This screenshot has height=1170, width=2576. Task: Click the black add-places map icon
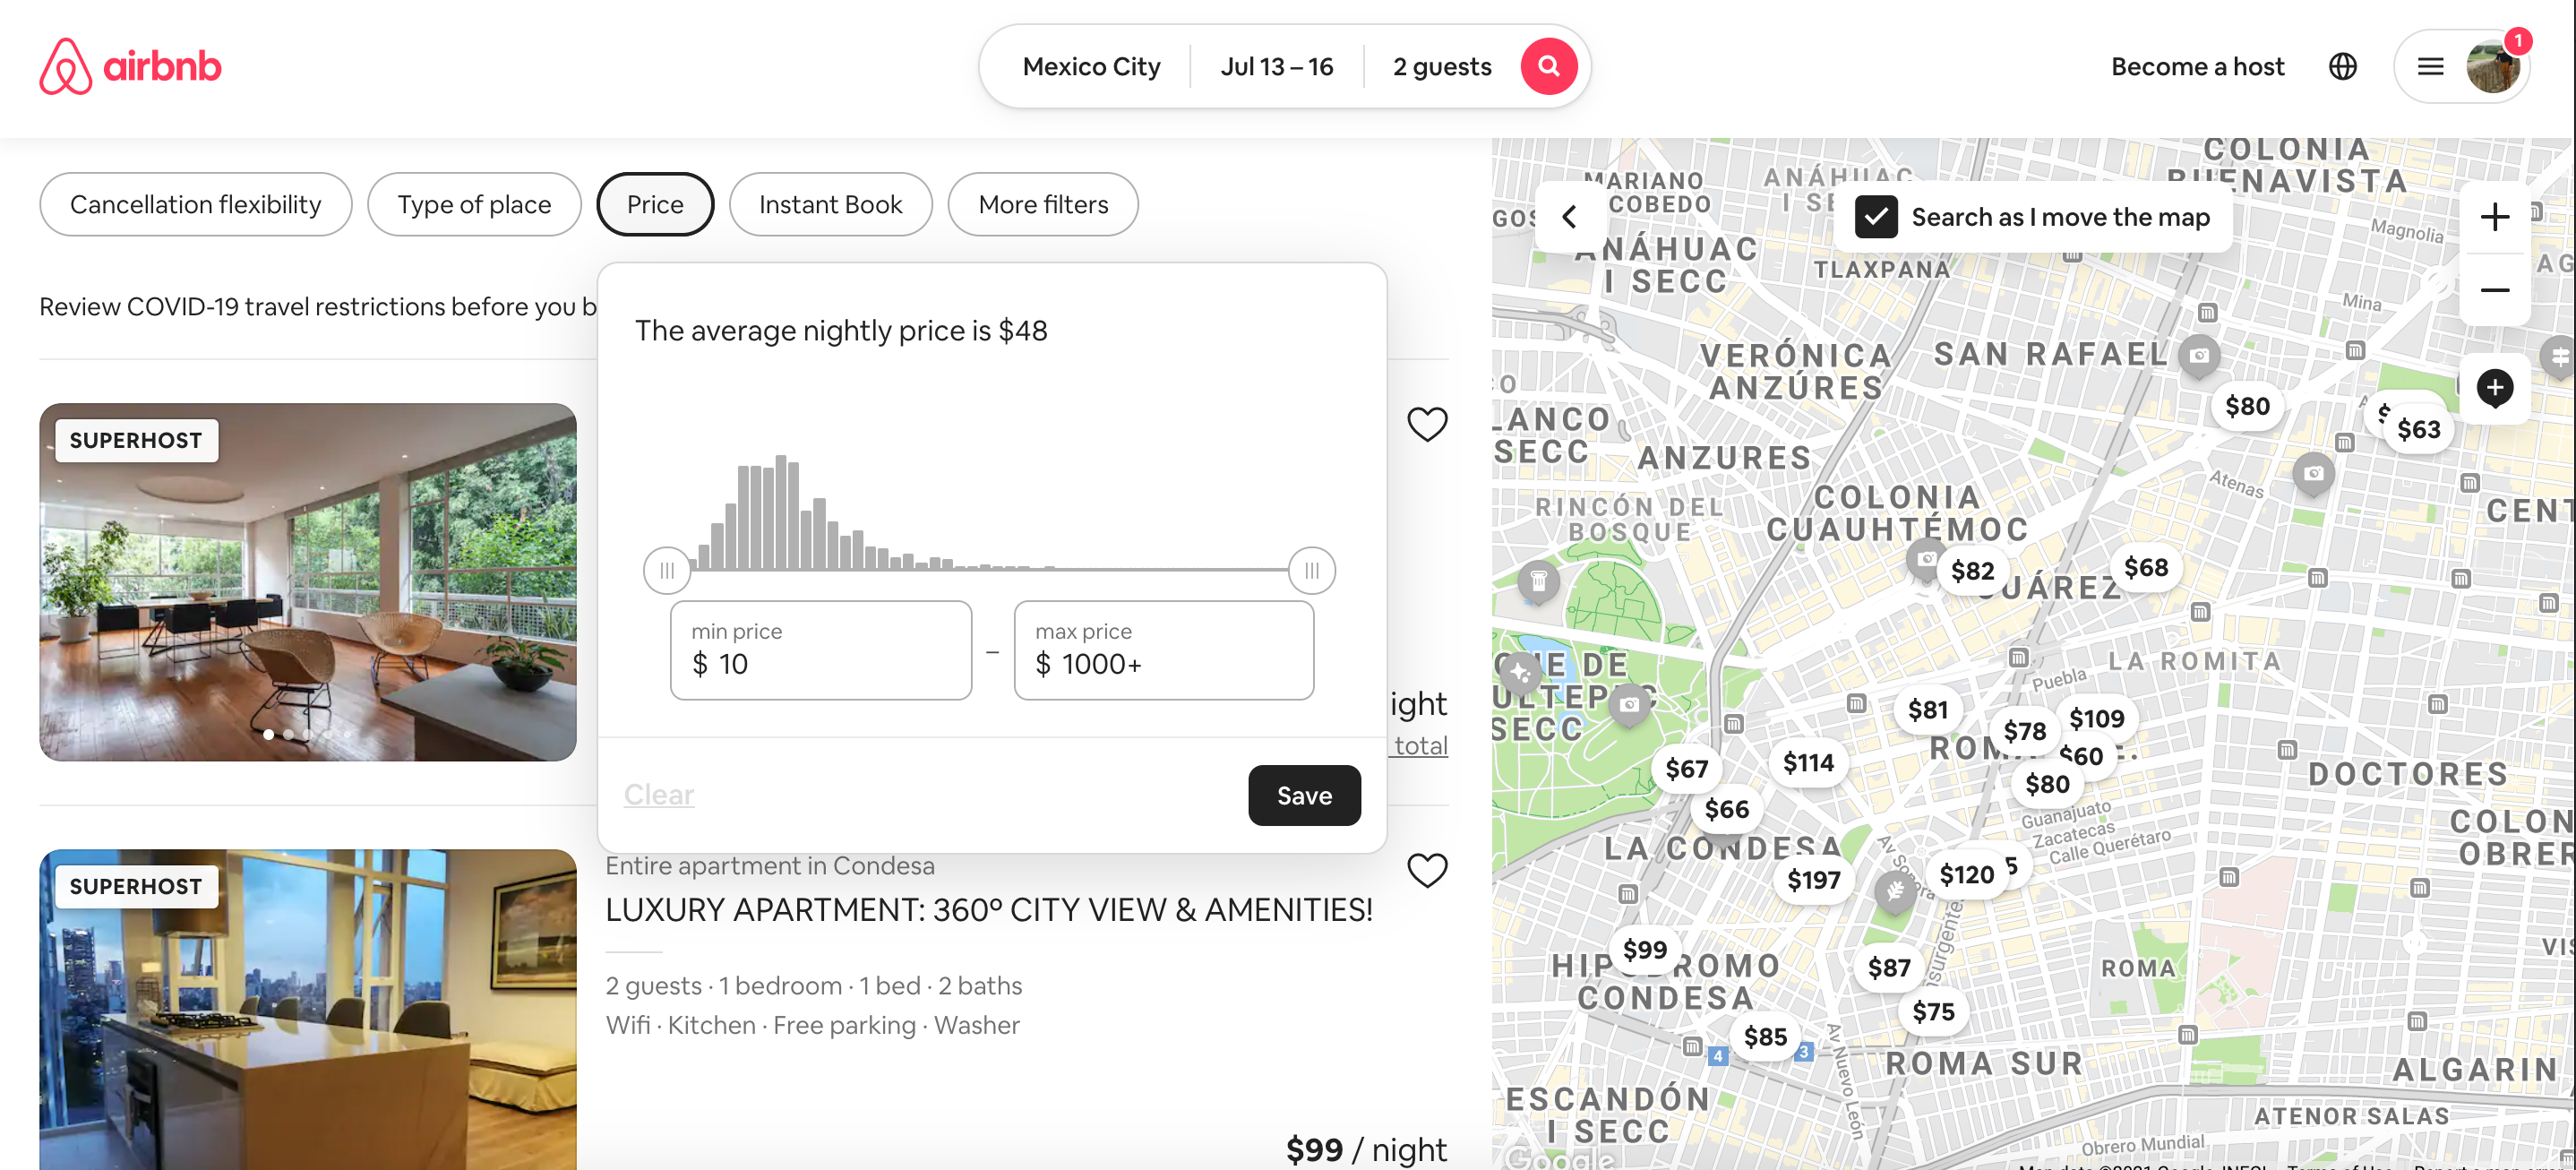[2494, 388]
